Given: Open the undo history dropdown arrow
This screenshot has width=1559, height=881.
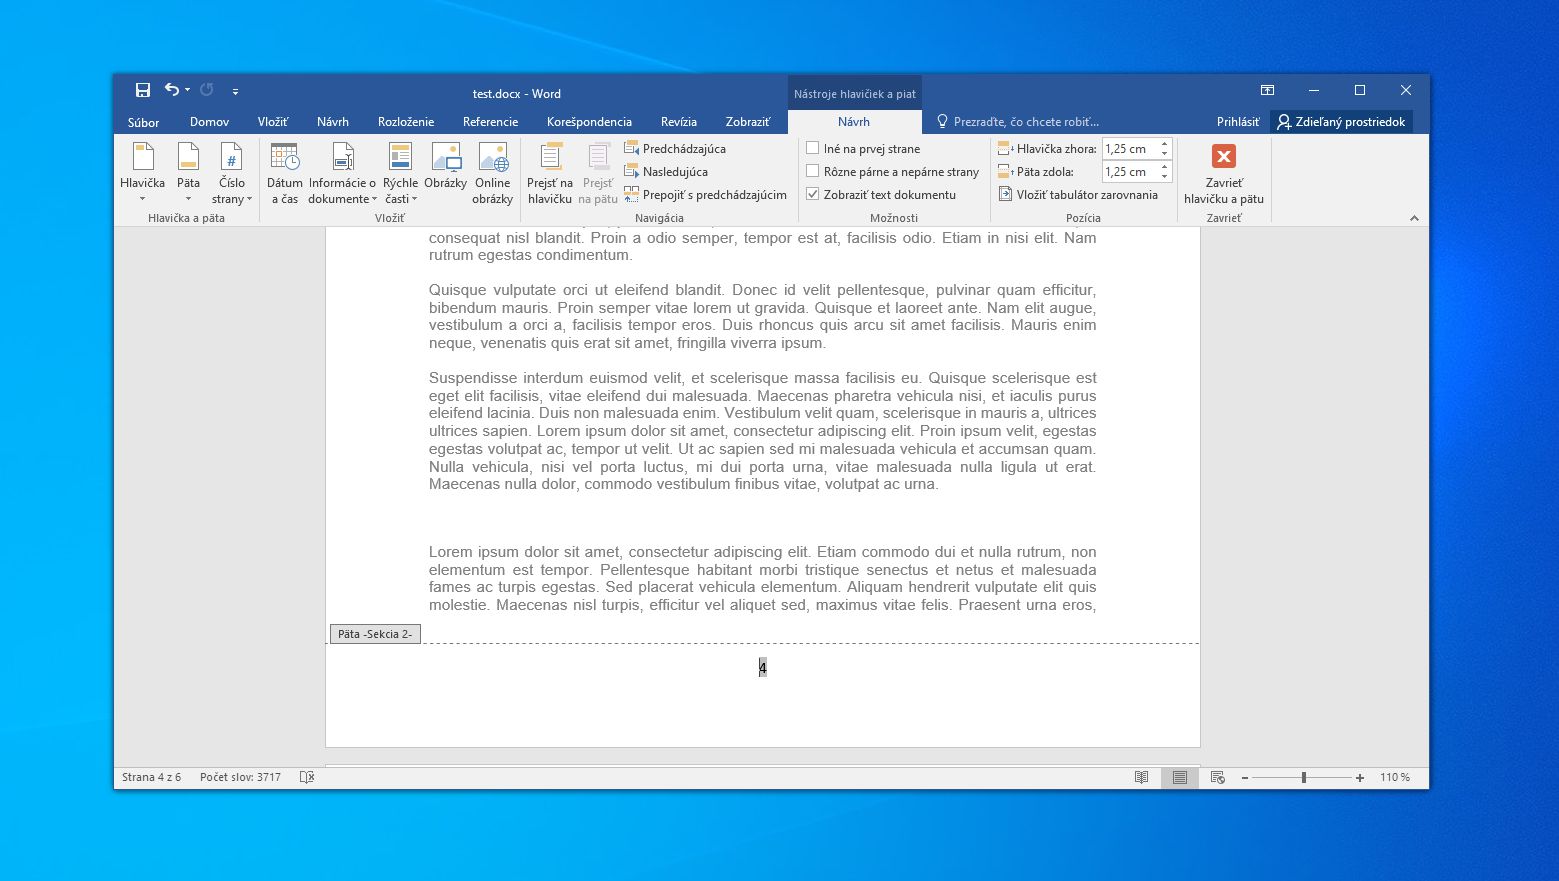Looking at the screenshot, I should point(187,90).
